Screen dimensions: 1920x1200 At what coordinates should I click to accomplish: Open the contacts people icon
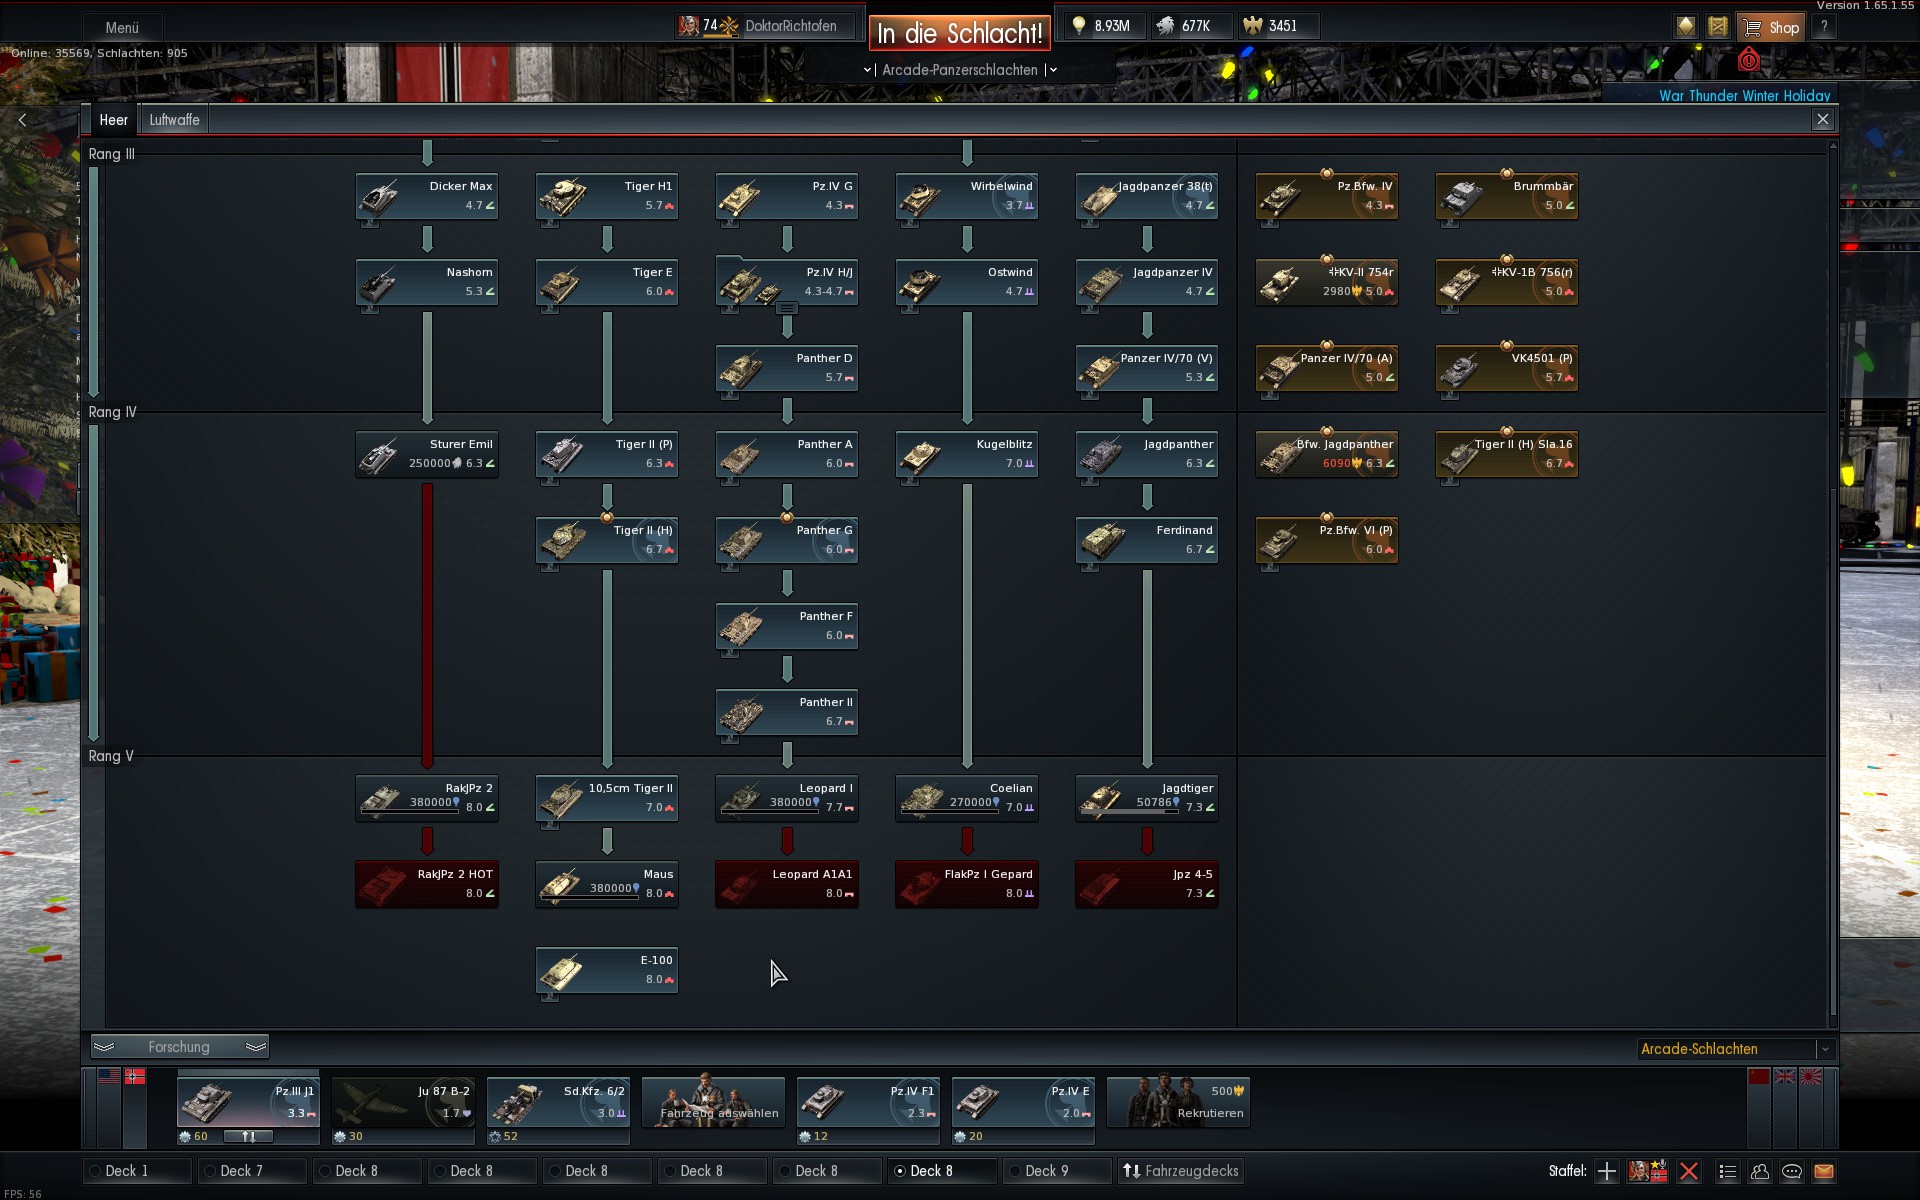[x=1759, y=1171]
